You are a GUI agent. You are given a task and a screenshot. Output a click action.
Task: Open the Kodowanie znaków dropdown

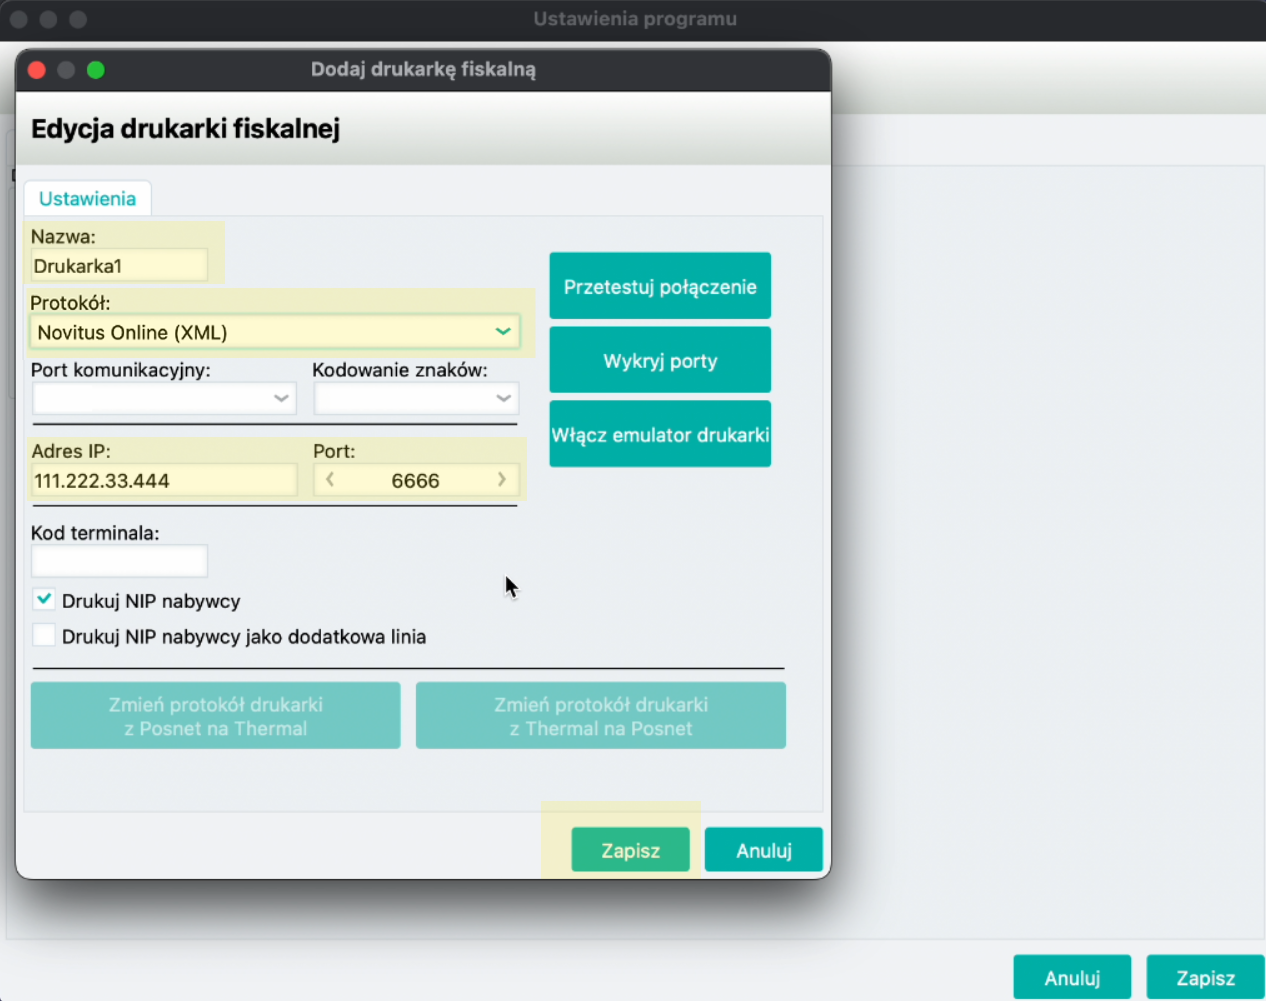point(416,398)
